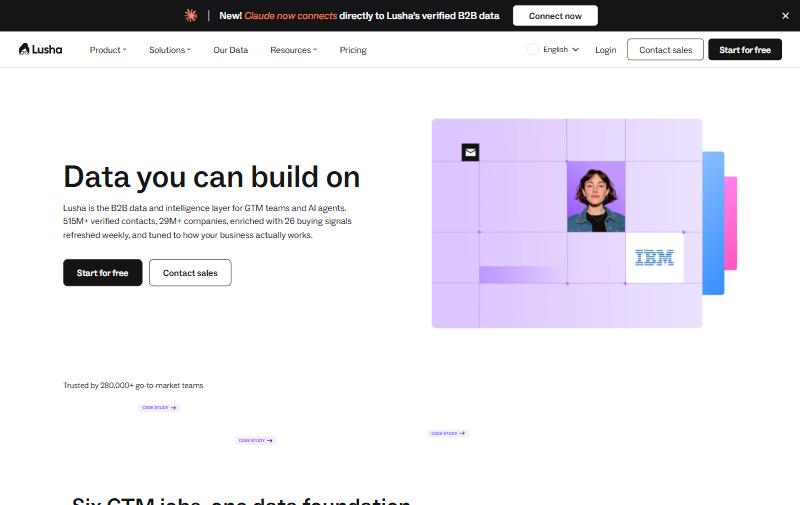
Task: Click the envelope mail icon in hero graphic
Action: [x=470, y=152]
